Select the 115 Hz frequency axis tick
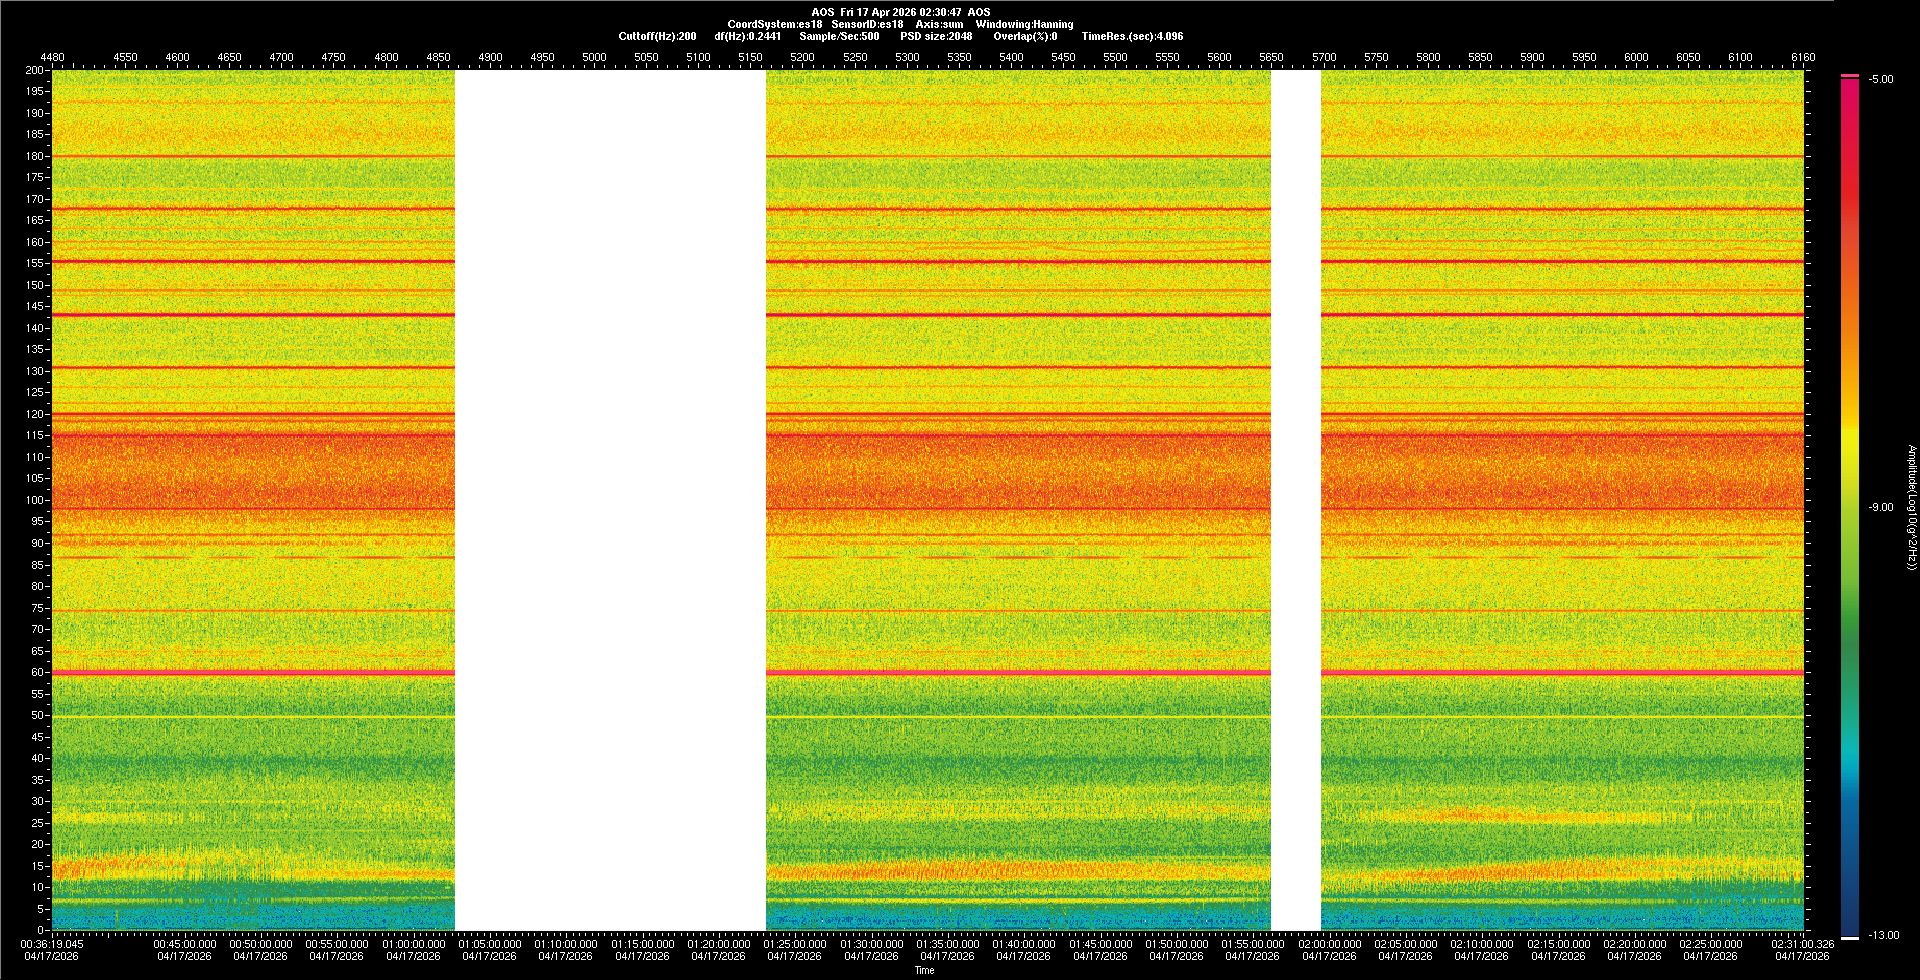 pyautogui.click(x=35, y=436)
